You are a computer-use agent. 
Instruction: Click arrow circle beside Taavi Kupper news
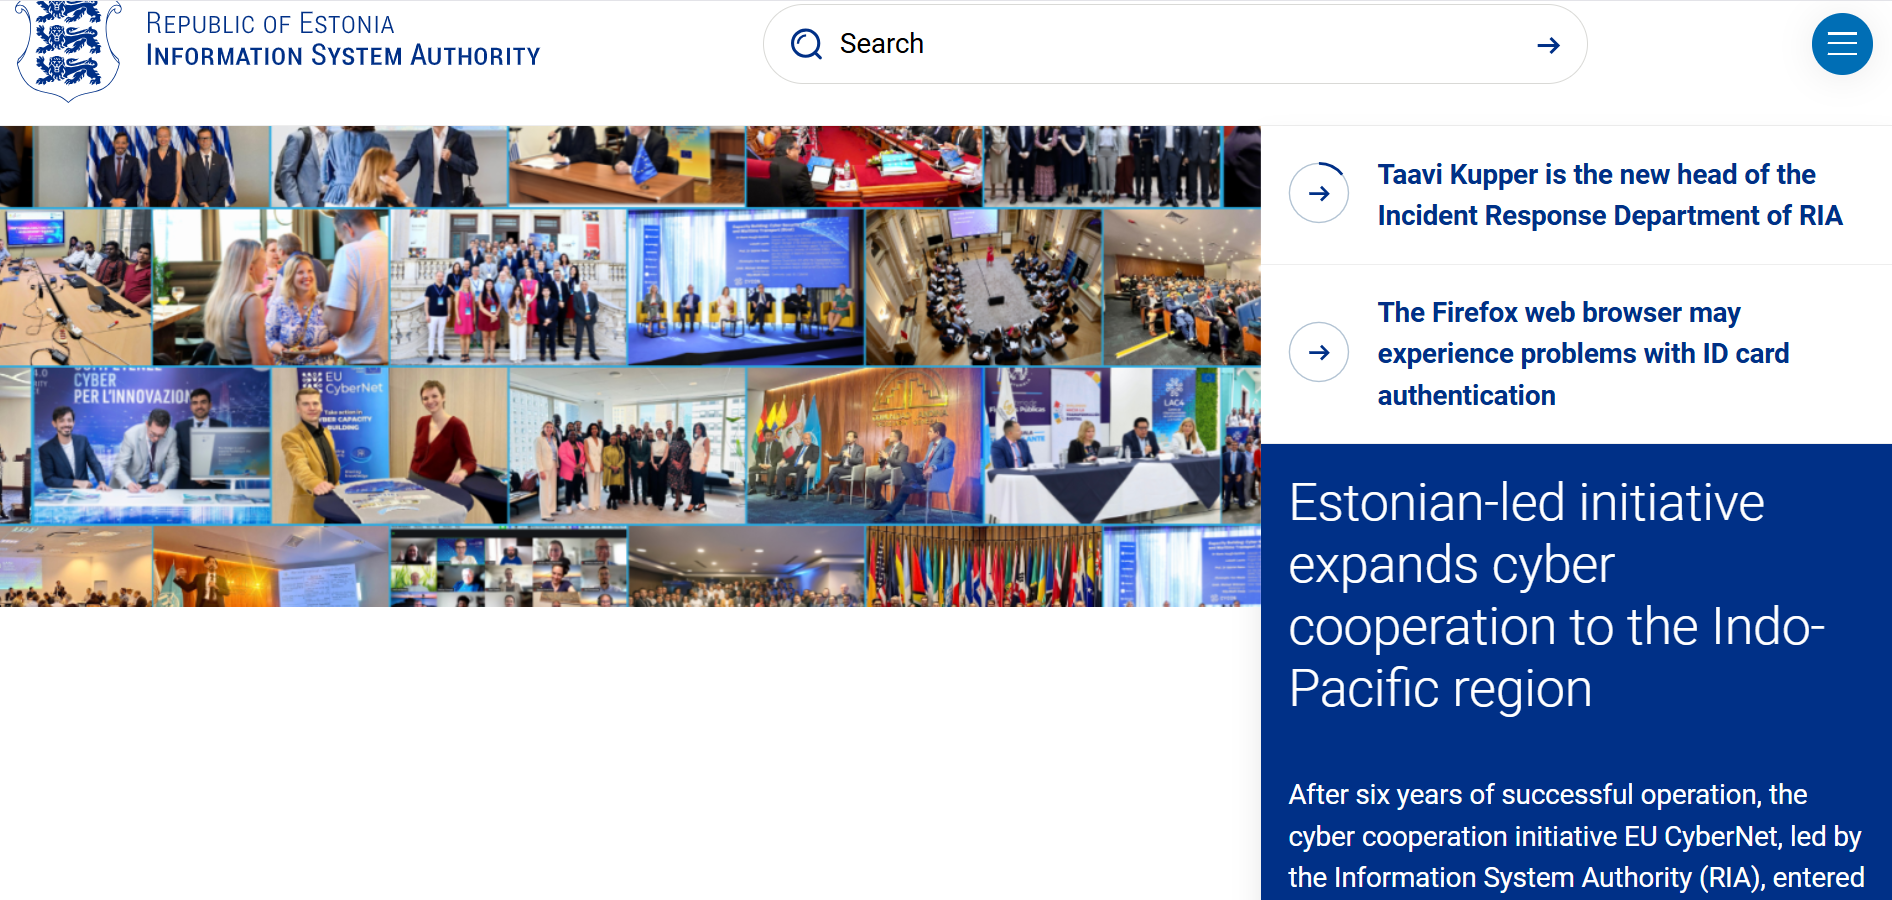tap(1318, 193)
